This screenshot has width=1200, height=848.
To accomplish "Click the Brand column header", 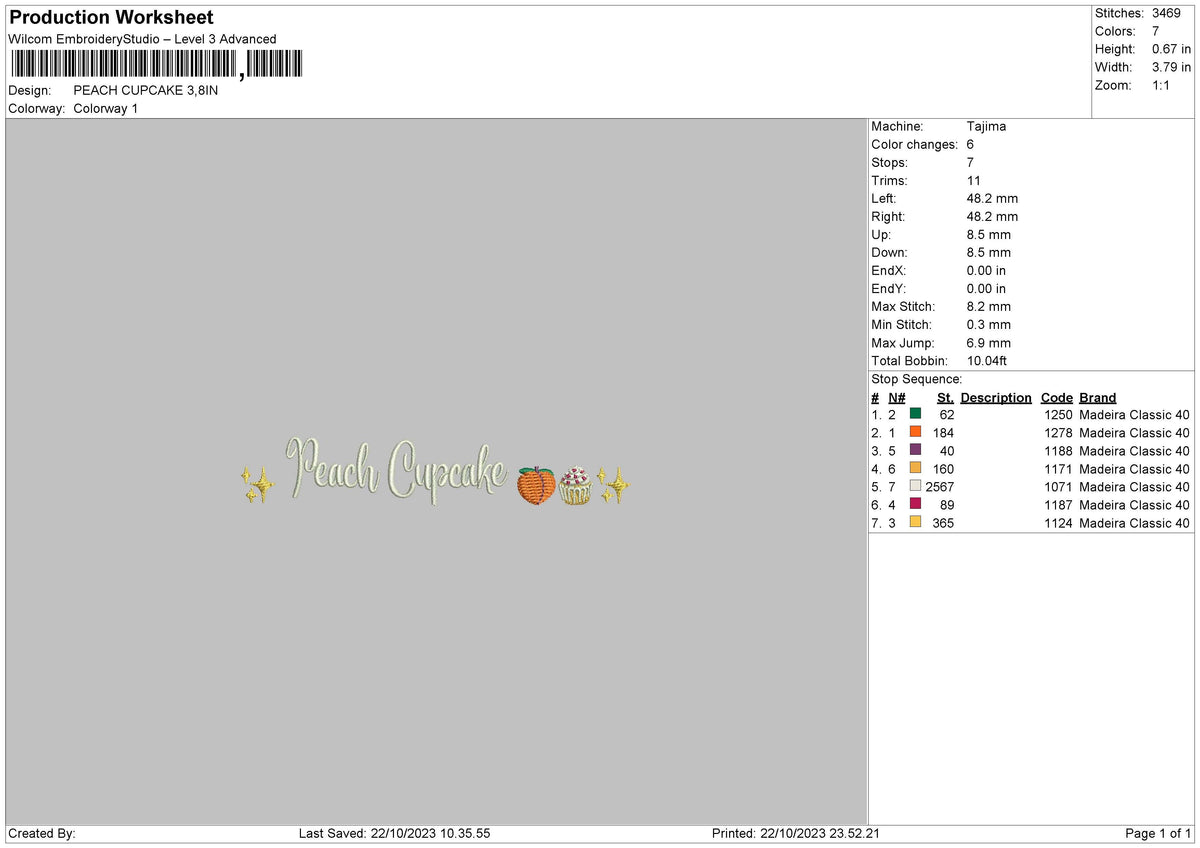I will tap(1098, 398).
